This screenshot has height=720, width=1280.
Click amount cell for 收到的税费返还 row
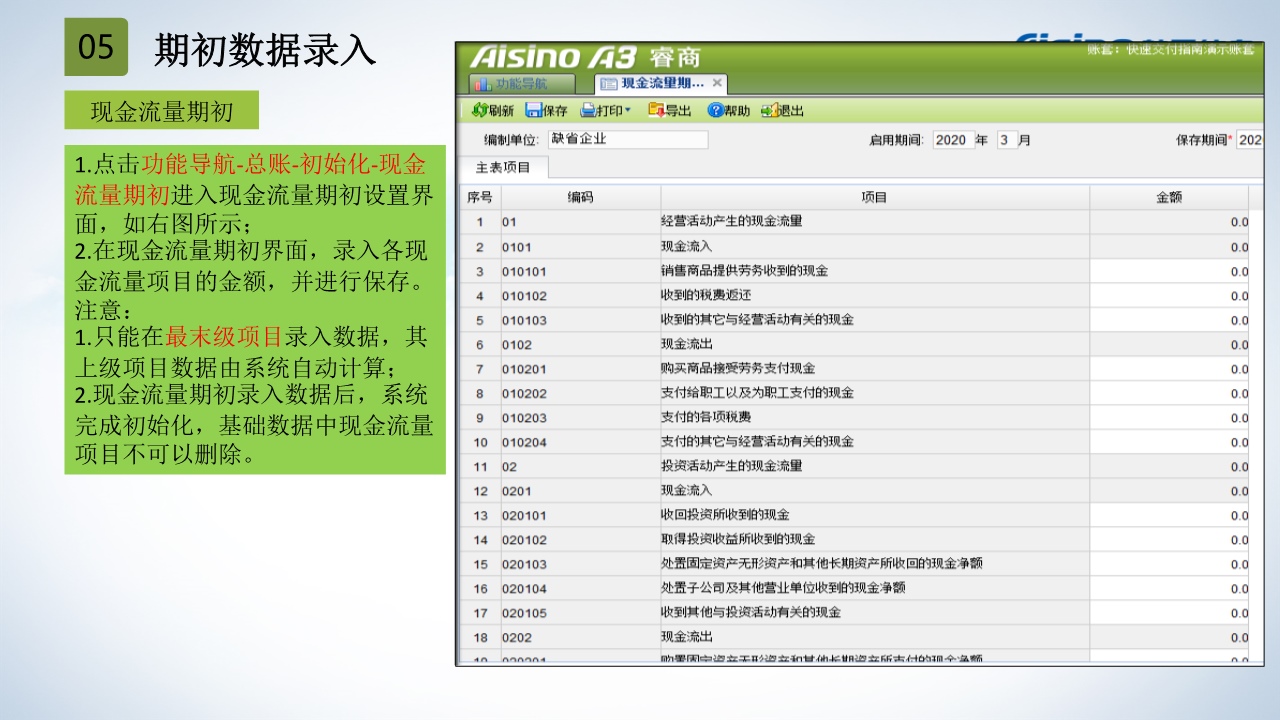tap(1168, 296)
